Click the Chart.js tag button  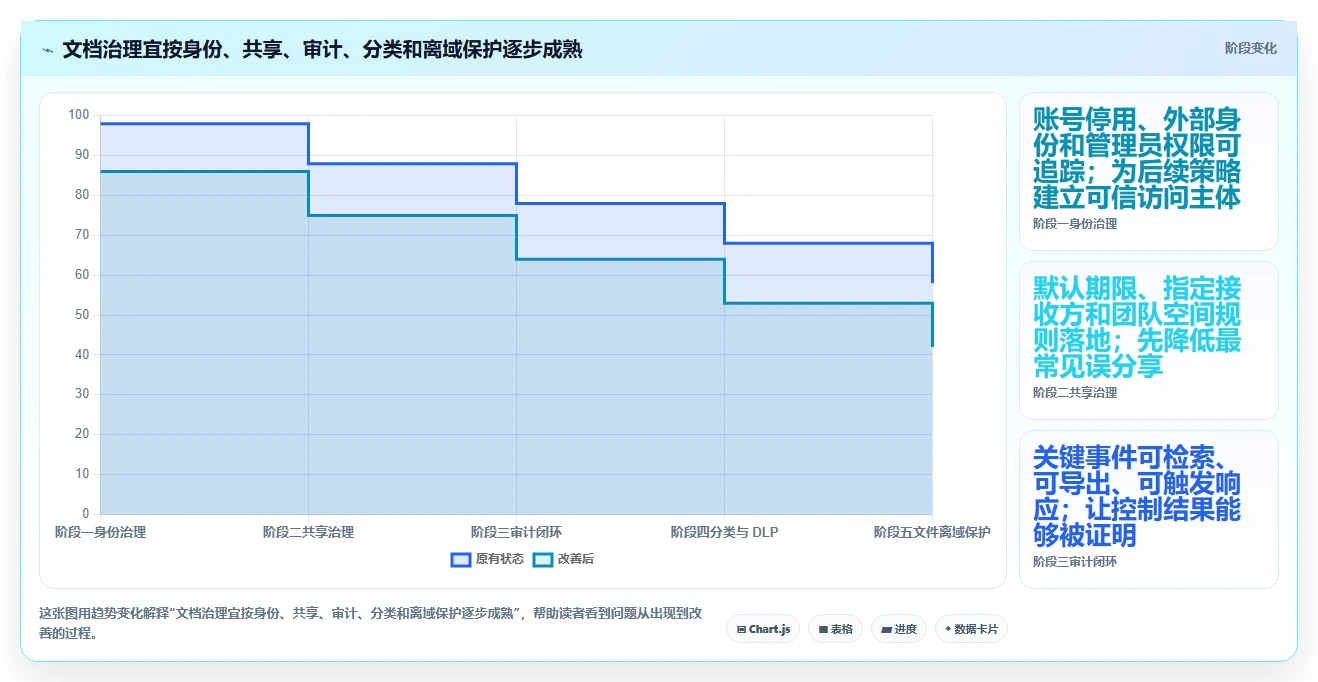click(x=762, y=629)
